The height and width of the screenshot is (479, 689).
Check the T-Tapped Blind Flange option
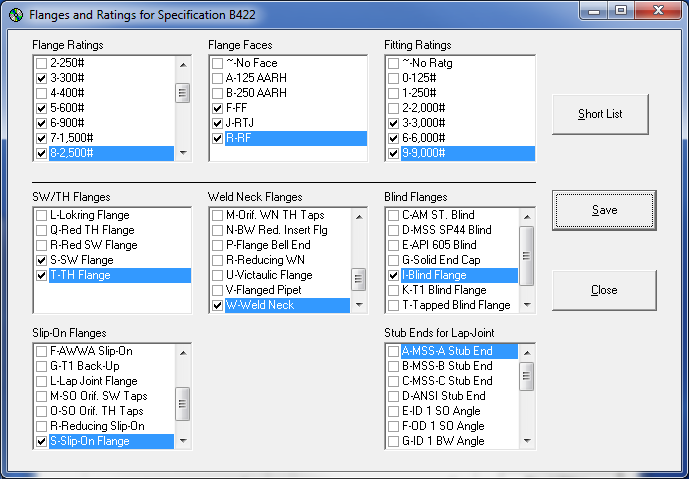(x=393, y=305)
